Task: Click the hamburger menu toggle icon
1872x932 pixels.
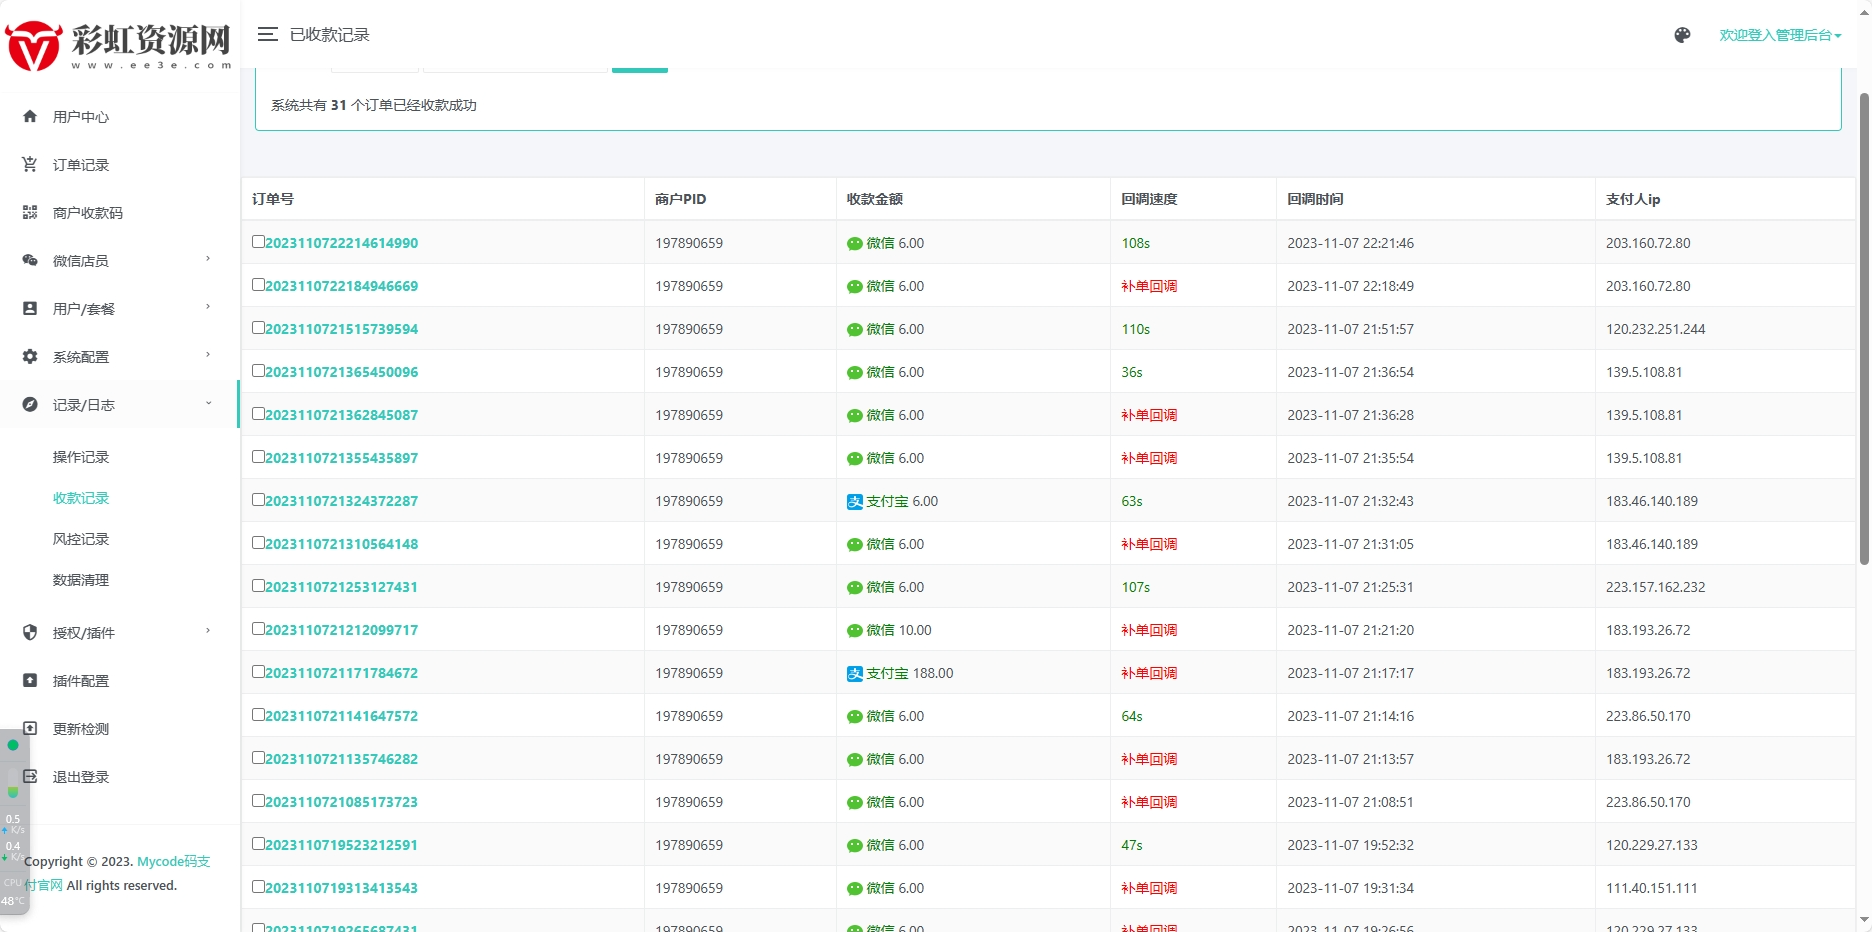Action: click(x=267, y=35)
